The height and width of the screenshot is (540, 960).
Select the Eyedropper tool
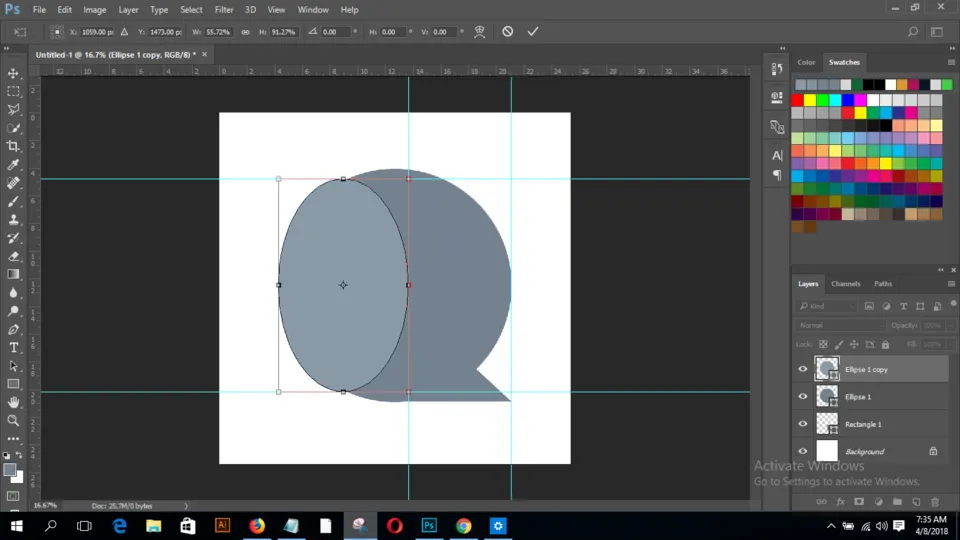point(13,165)
